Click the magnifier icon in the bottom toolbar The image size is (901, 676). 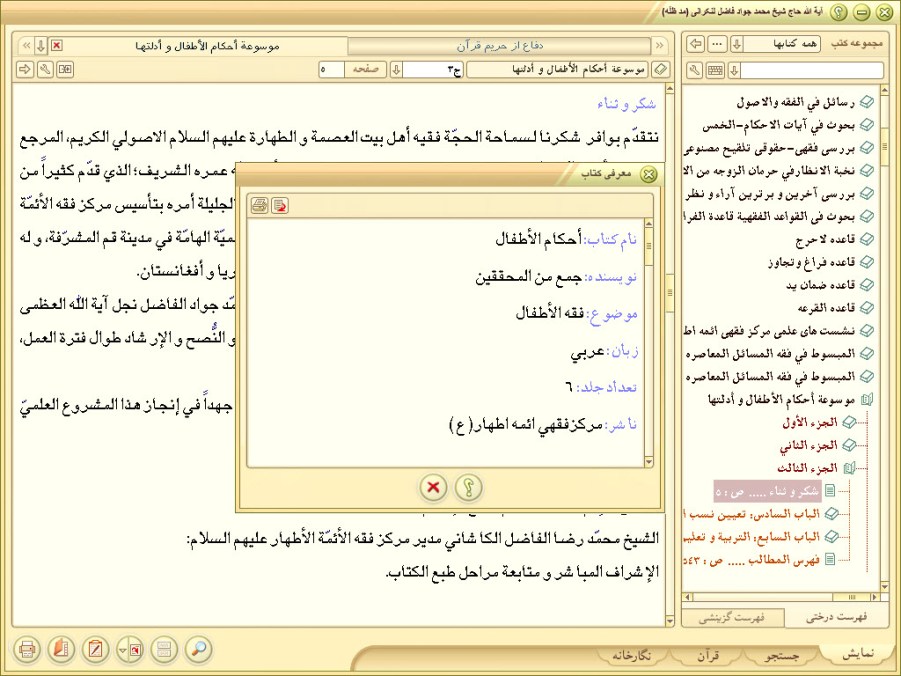tap(199, 649)
